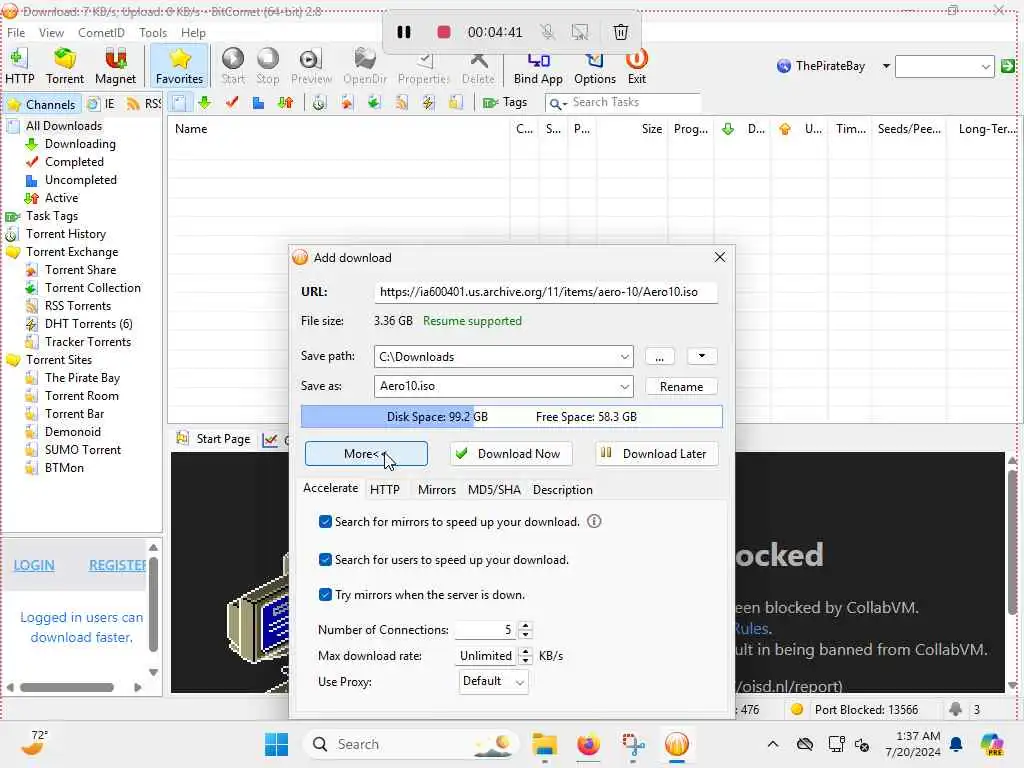Open Firefox from the taskbar
The height and width of the screenshot is (768, 1024).
click(588, 744)
